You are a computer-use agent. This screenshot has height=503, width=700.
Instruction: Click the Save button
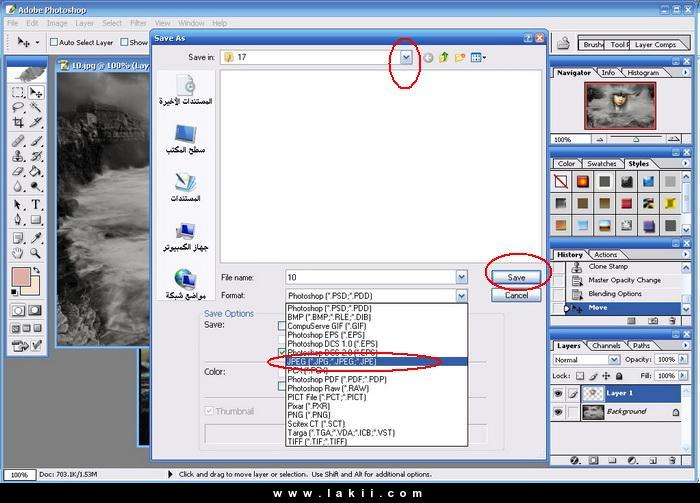click(x=516, y=277)
